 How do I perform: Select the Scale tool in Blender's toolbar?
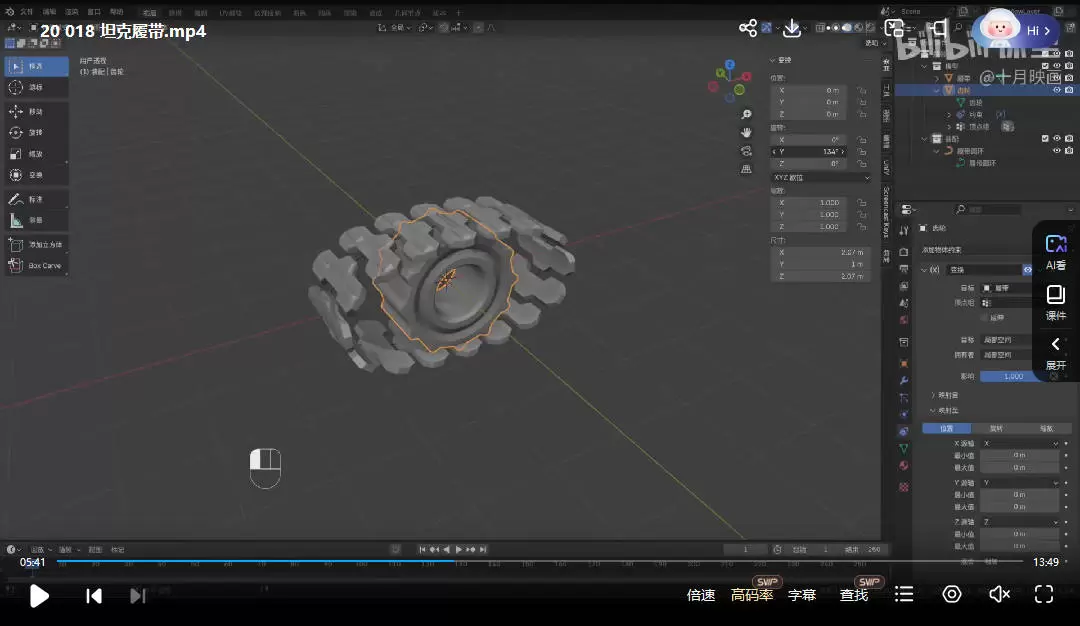pyautogui.click(x=37, y=154)
